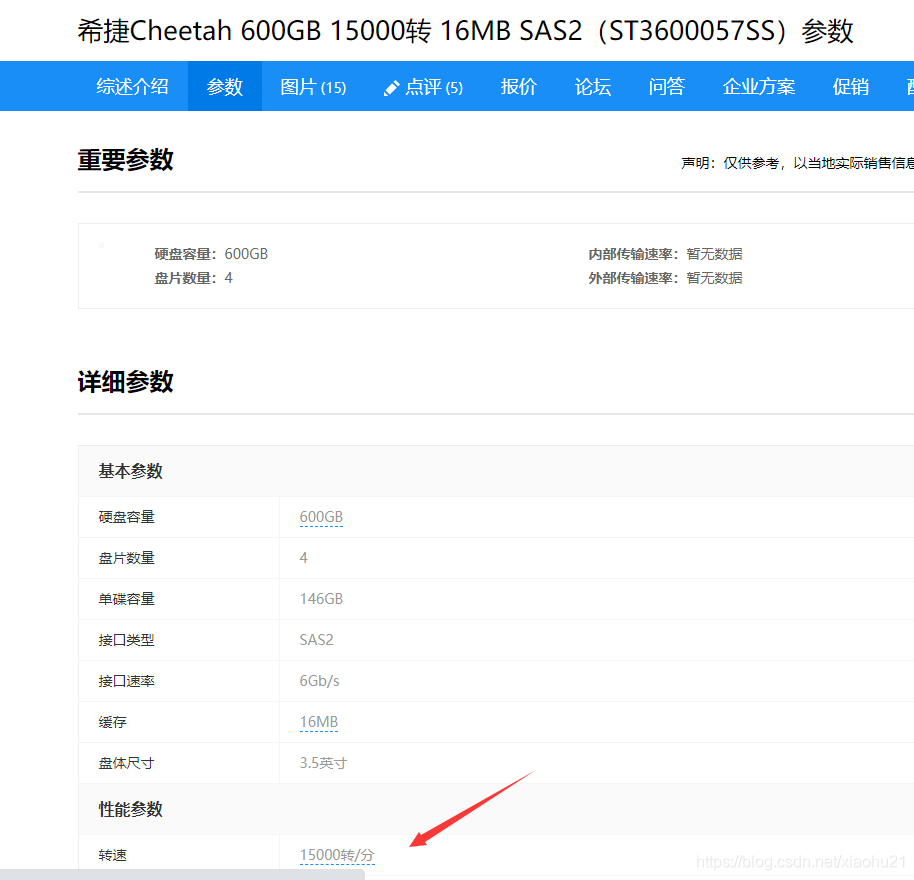Viewport: 914px width, 880px height.
Task: Click the 6Gb/s value
Action: click(319, 681)
